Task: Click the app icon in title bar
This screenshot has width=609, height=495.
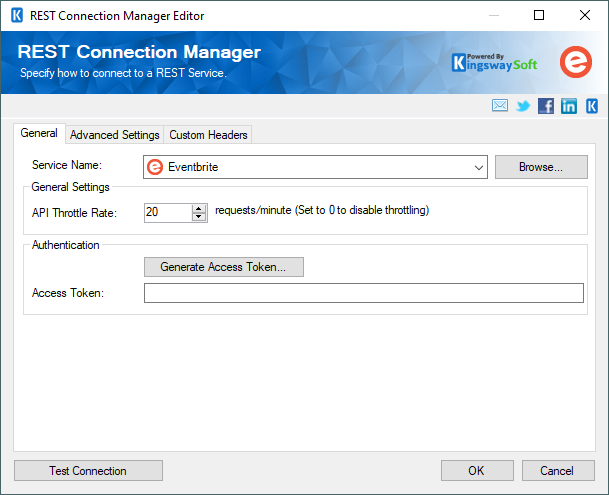Action: tap(17, 16)
